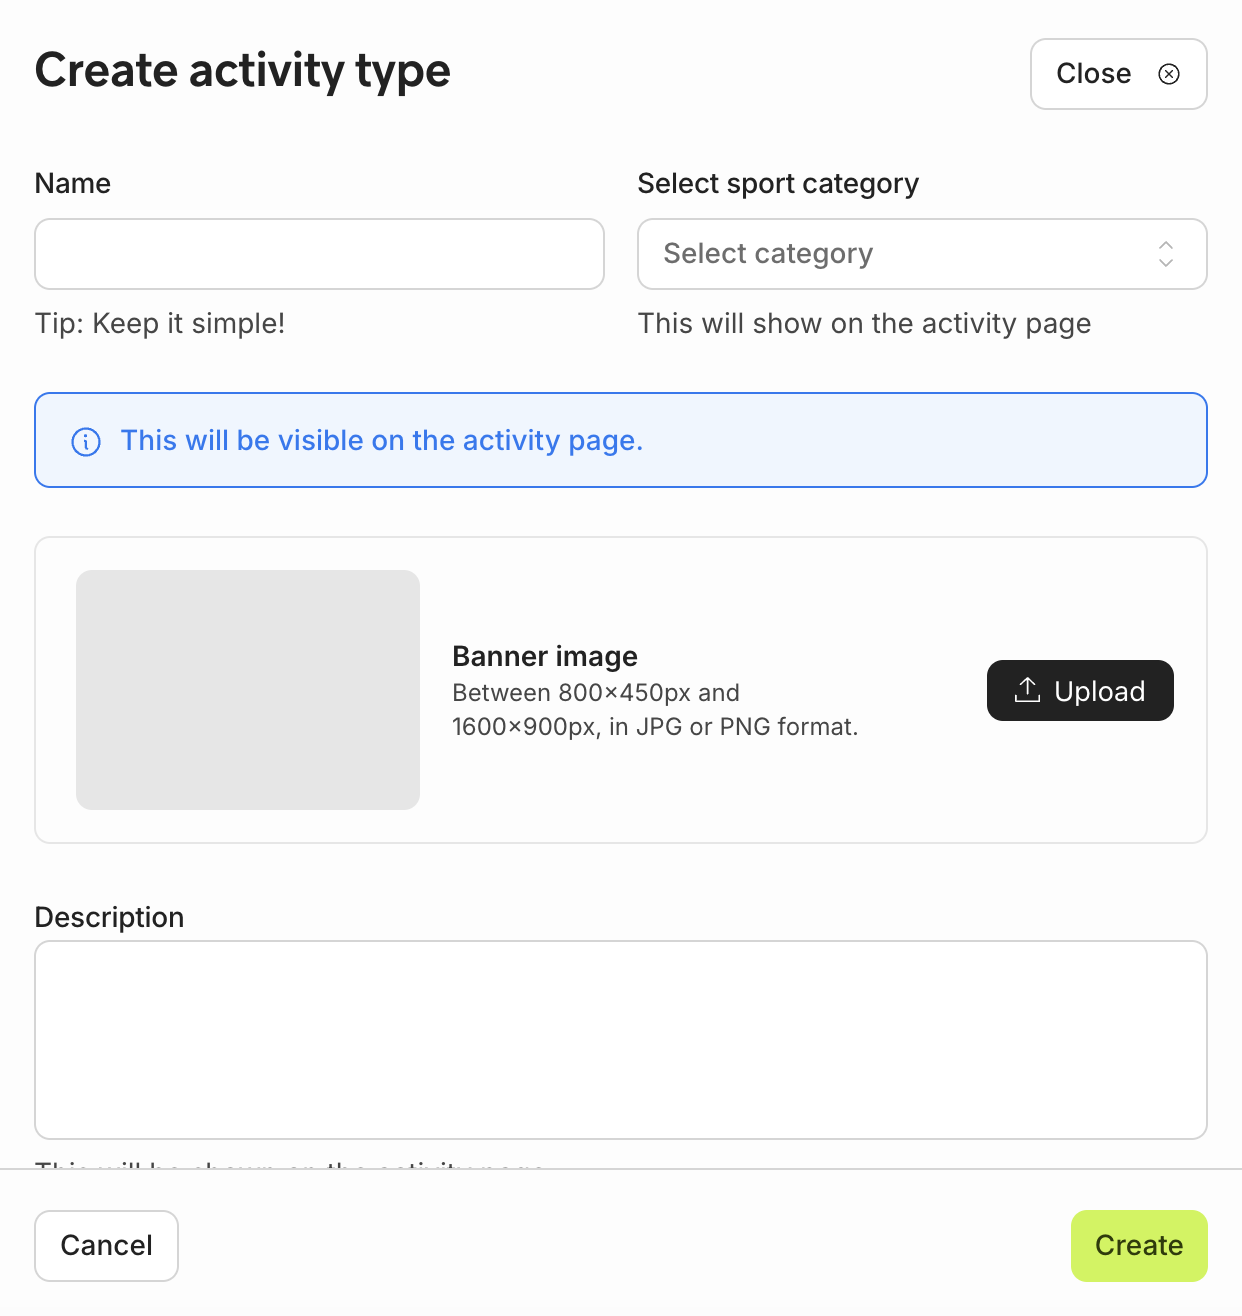
Task: Click the Select sport category label
Action: coord(778,184)
